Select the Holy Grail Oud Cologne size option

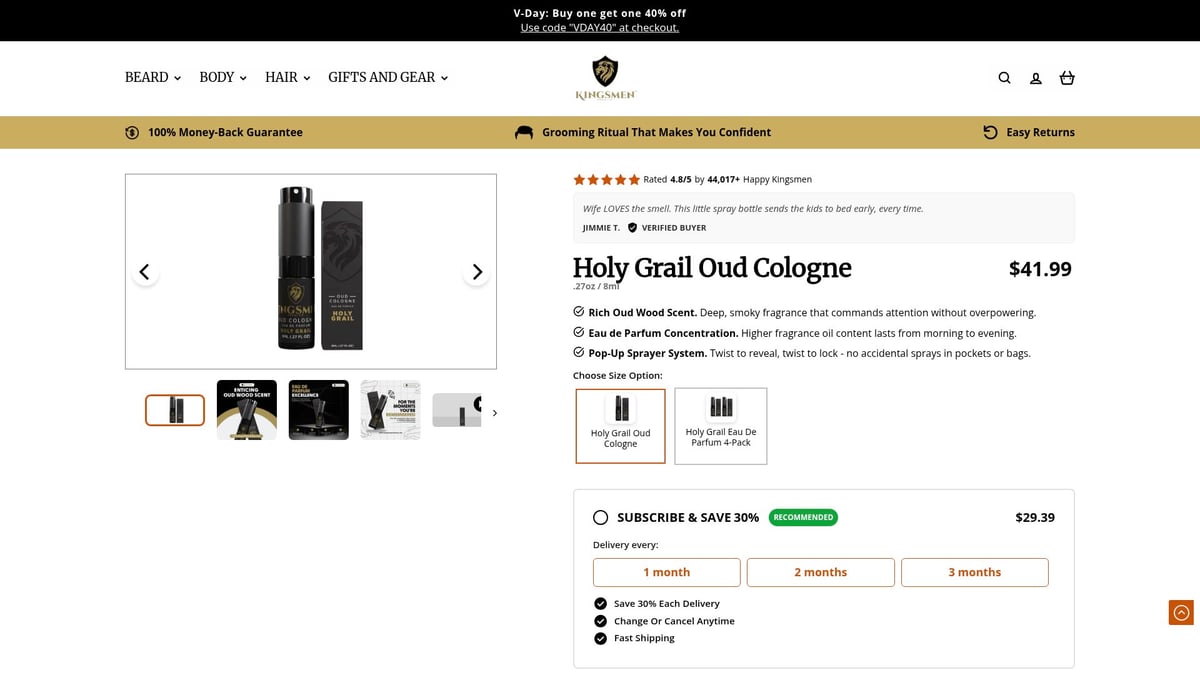[620, 425]
